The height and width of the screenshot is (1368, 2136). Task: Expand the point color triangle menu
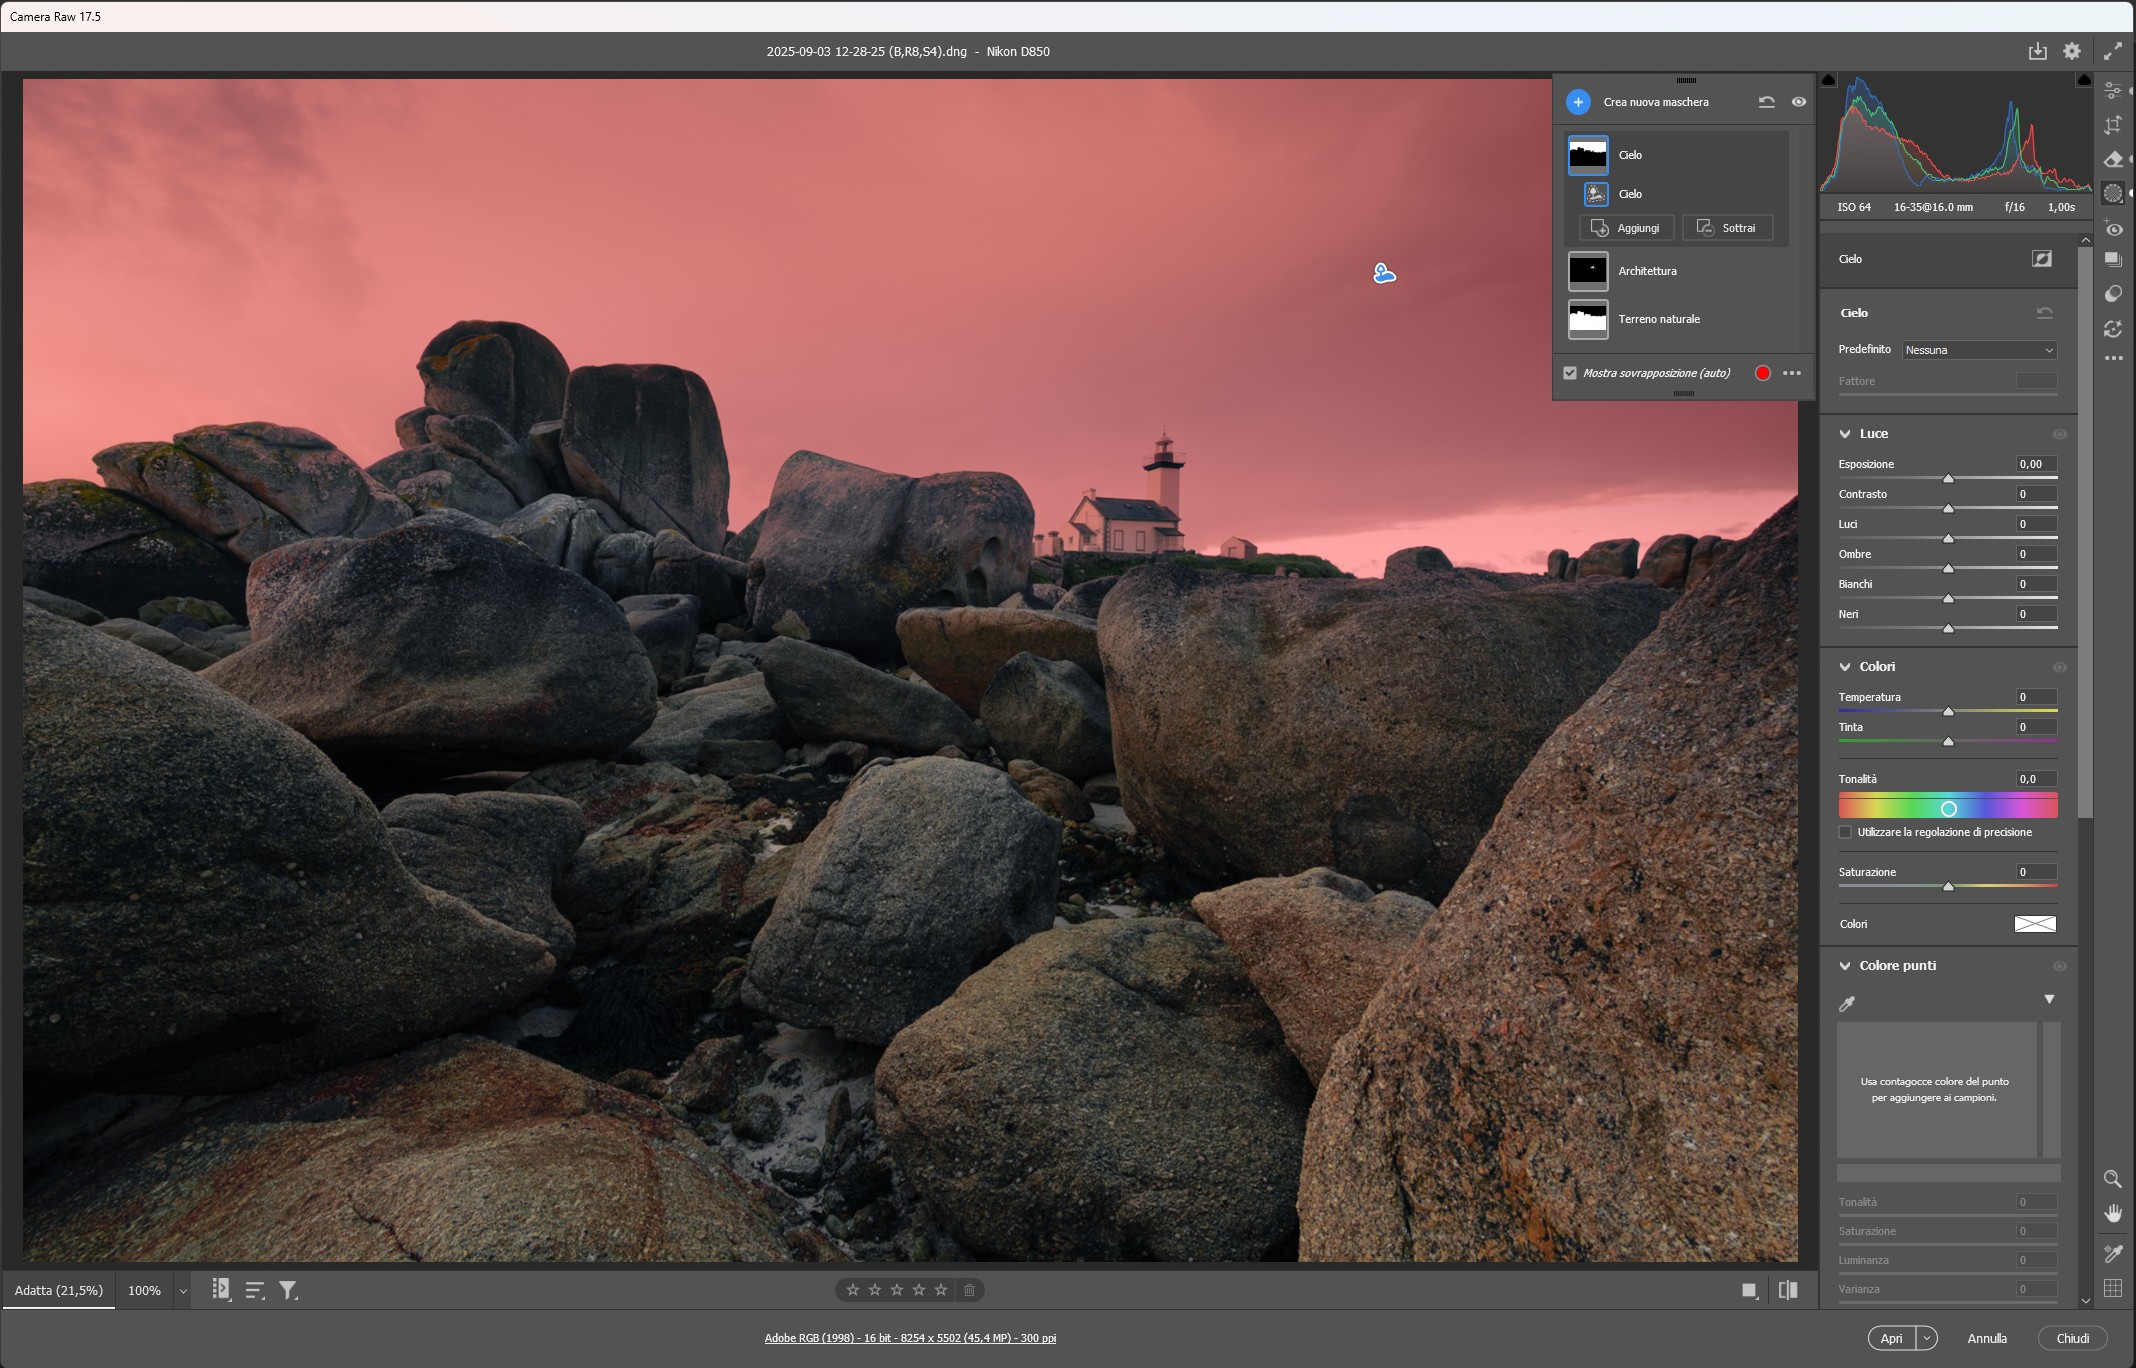click(2049, 999)
